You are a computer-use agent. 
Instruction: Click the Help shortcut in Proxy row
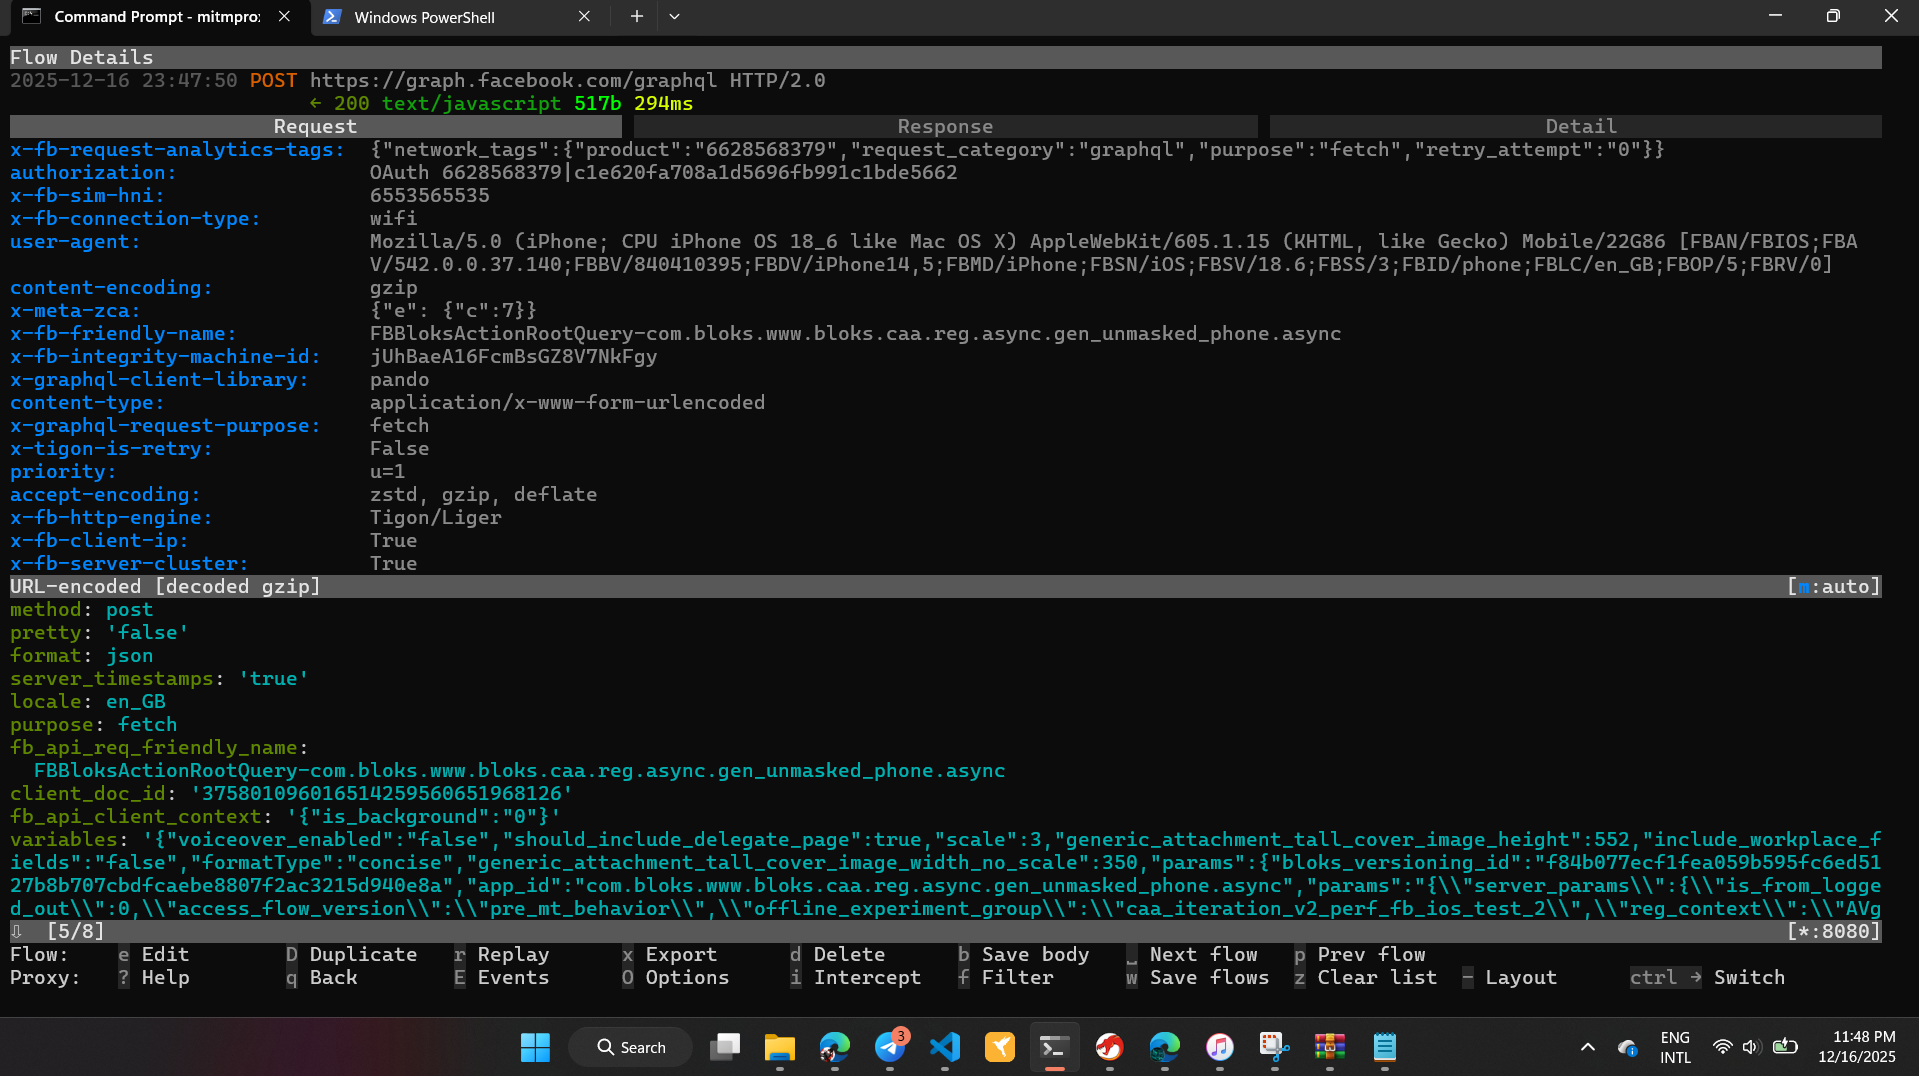tap(154, 977)
